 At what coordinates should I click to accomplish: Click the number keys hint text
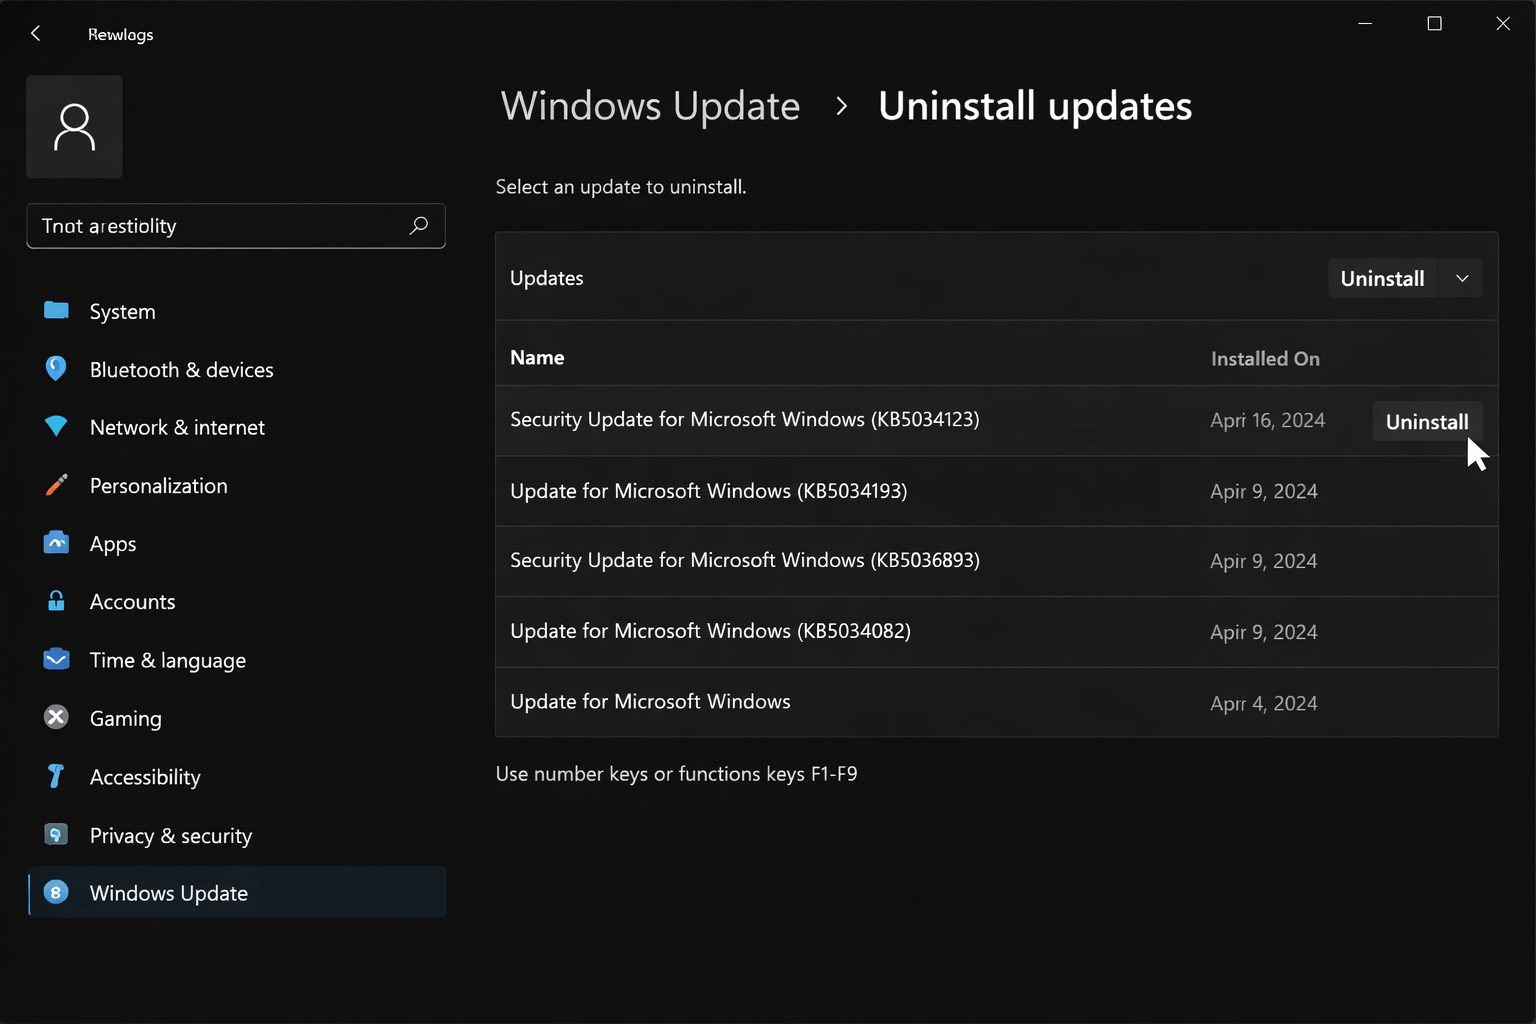pyautogui.click(x=676, y=774)
